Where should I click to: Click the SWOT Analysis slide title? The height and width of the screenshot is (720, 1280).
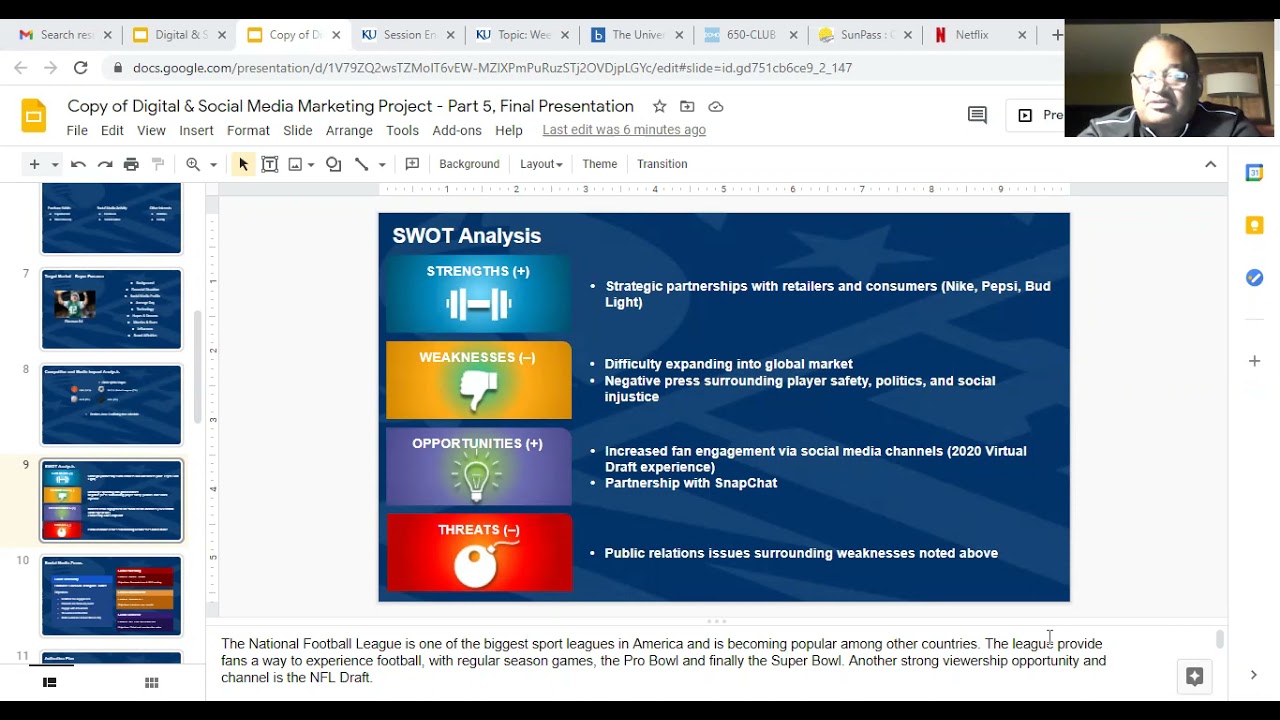(467, 236)
